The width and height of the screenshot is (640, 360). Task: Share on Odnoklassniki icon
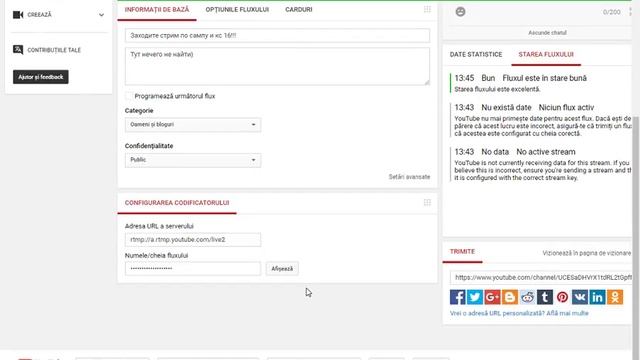(615, 297)
